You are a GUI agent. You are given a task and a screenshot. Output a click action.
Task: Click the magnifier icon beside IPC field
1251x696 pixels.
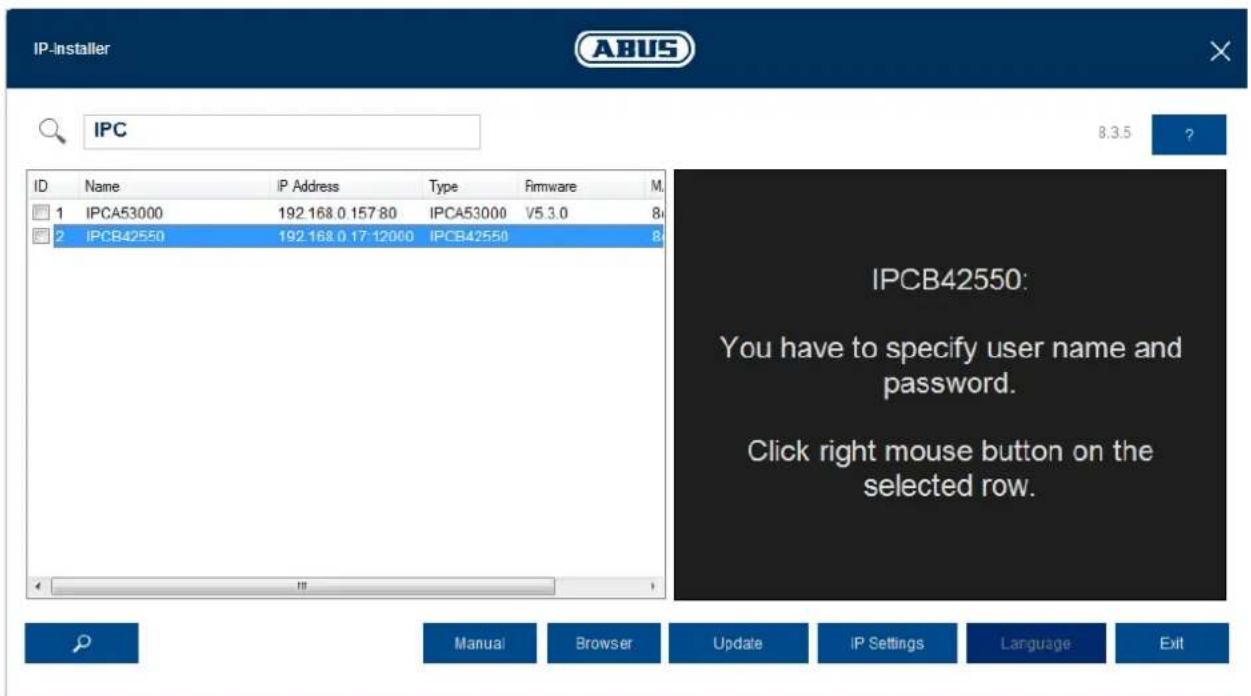point(52,131)
